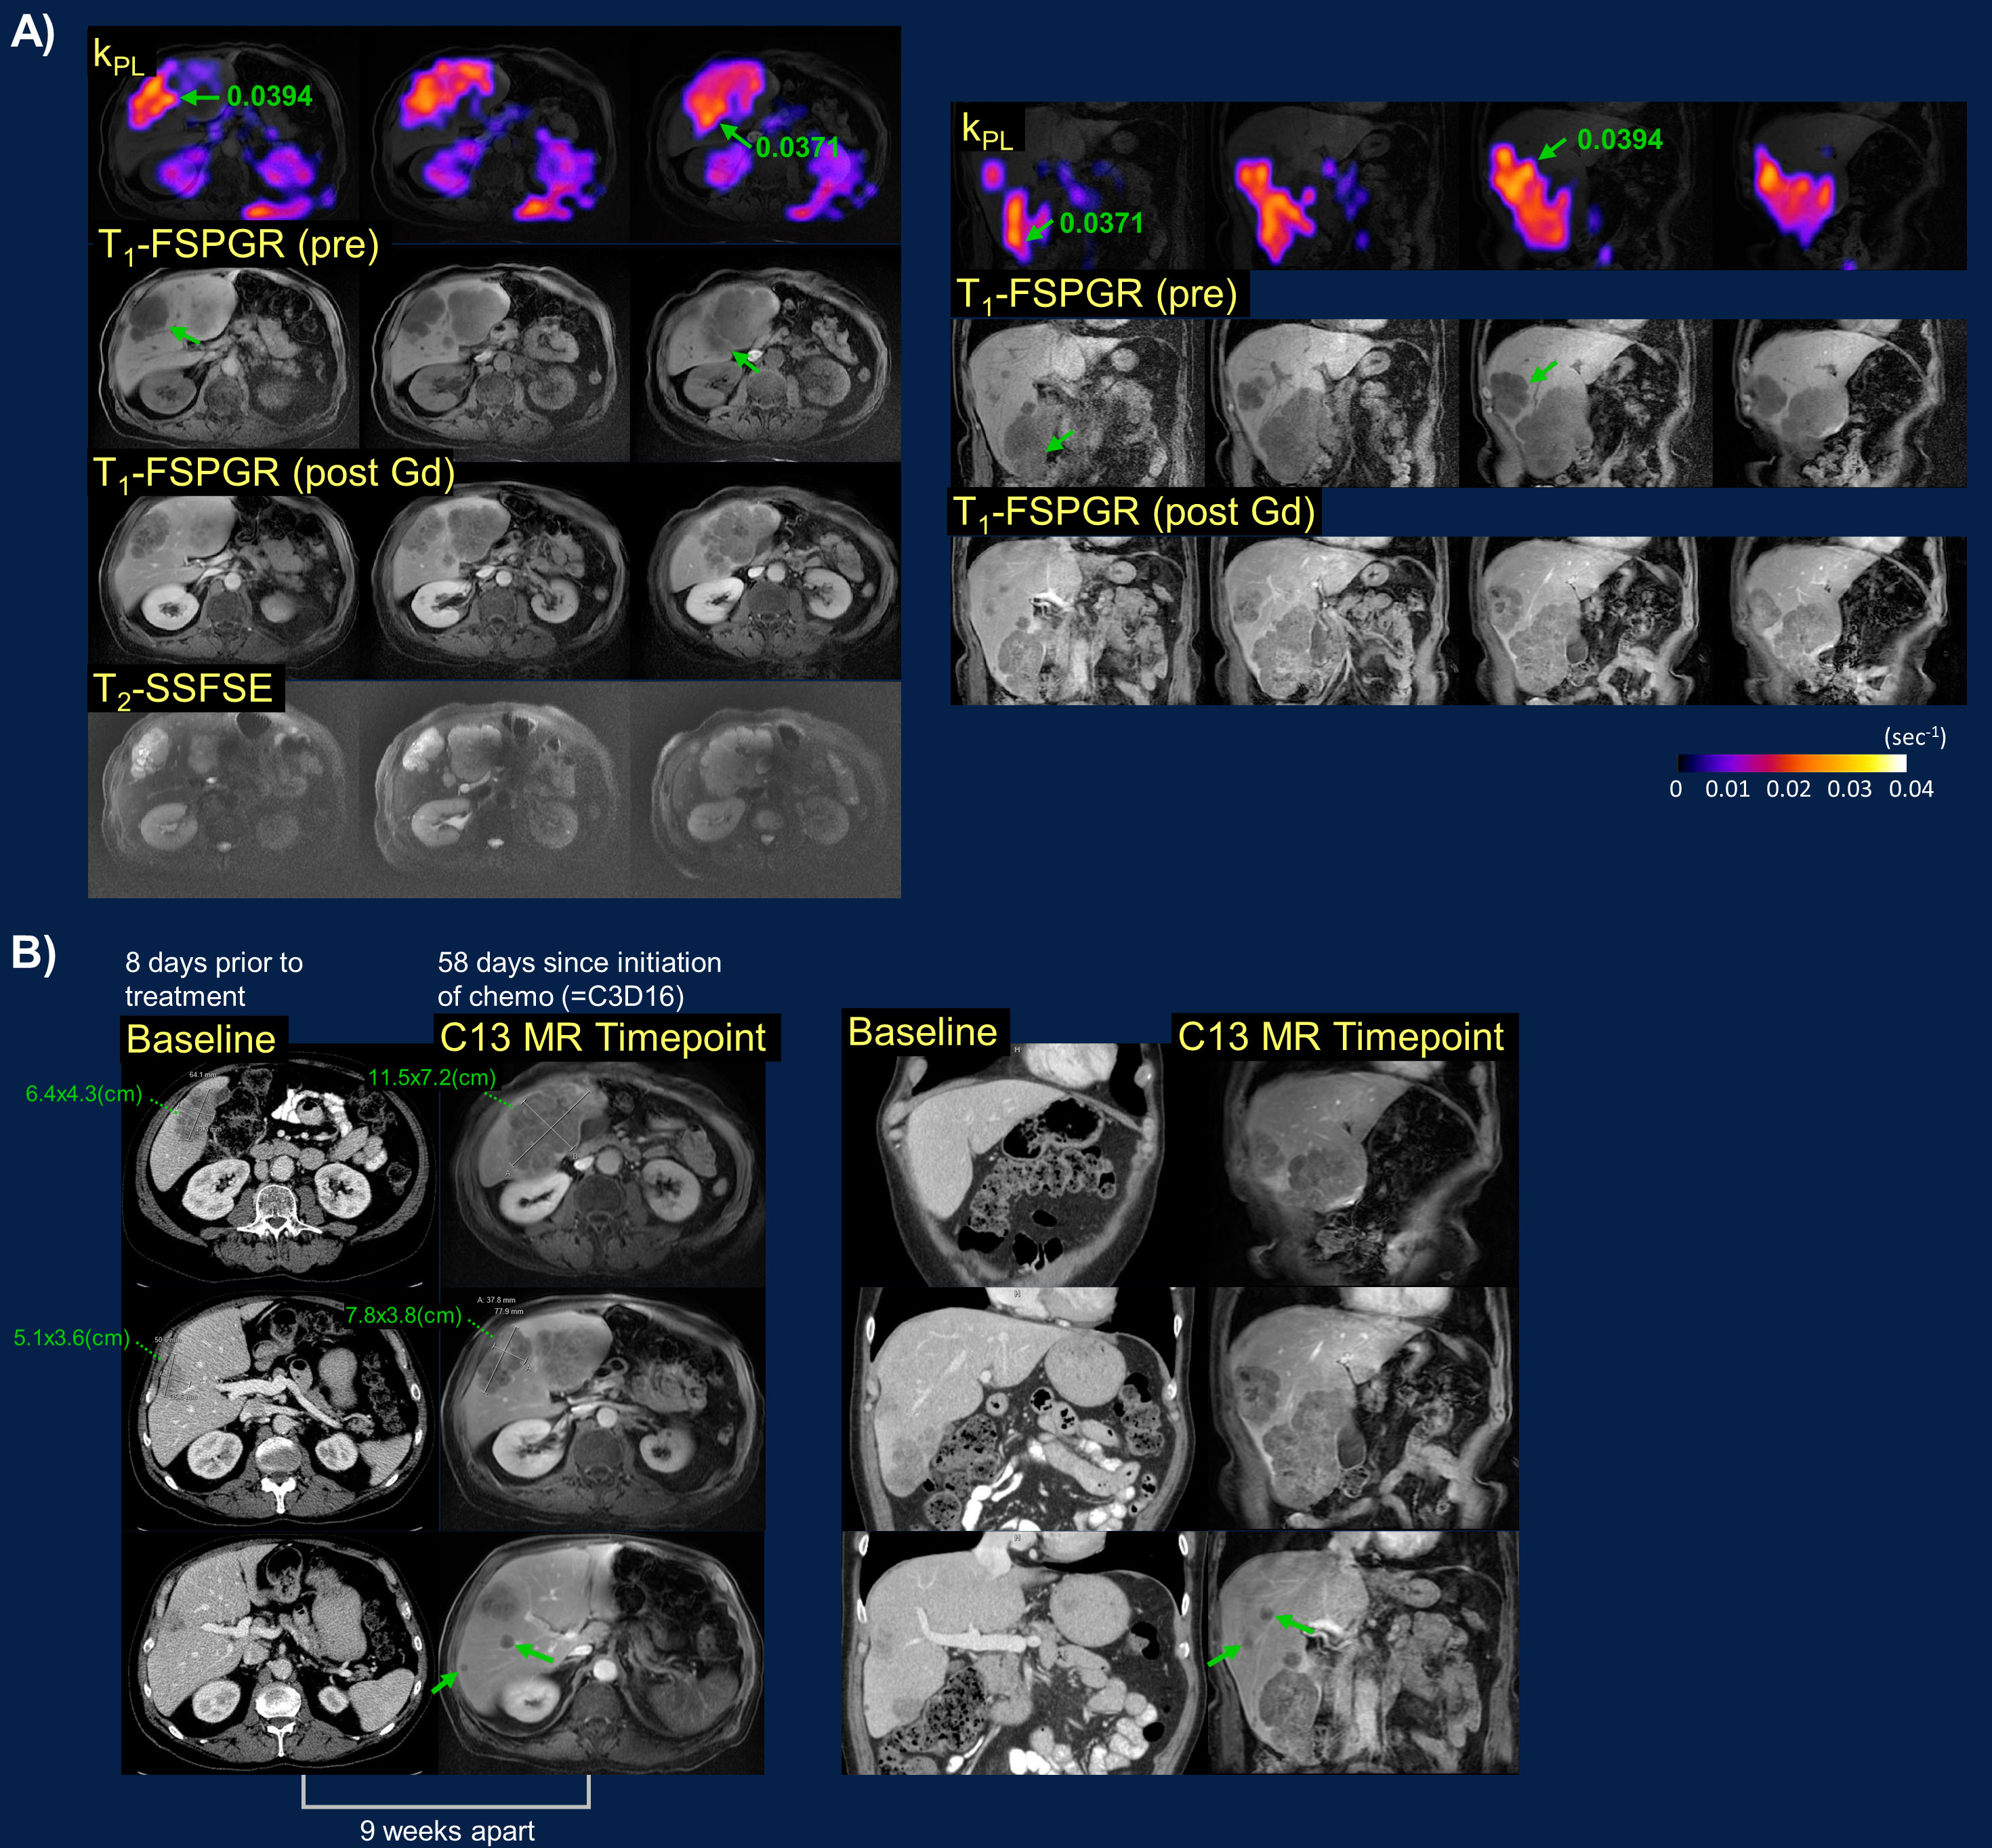Click the 0.0371 kPL label in axial map
This screenshot has width=1992, height=1848.
[x=797, y=148]
